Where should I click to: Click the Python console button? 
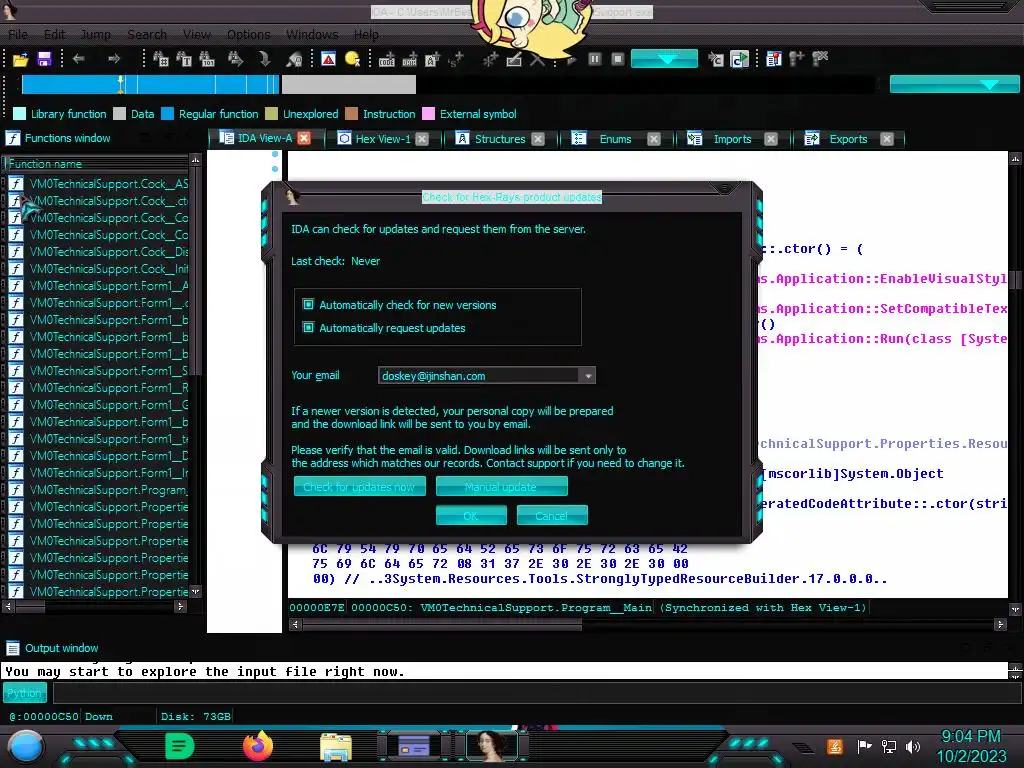tap(25, 693)
